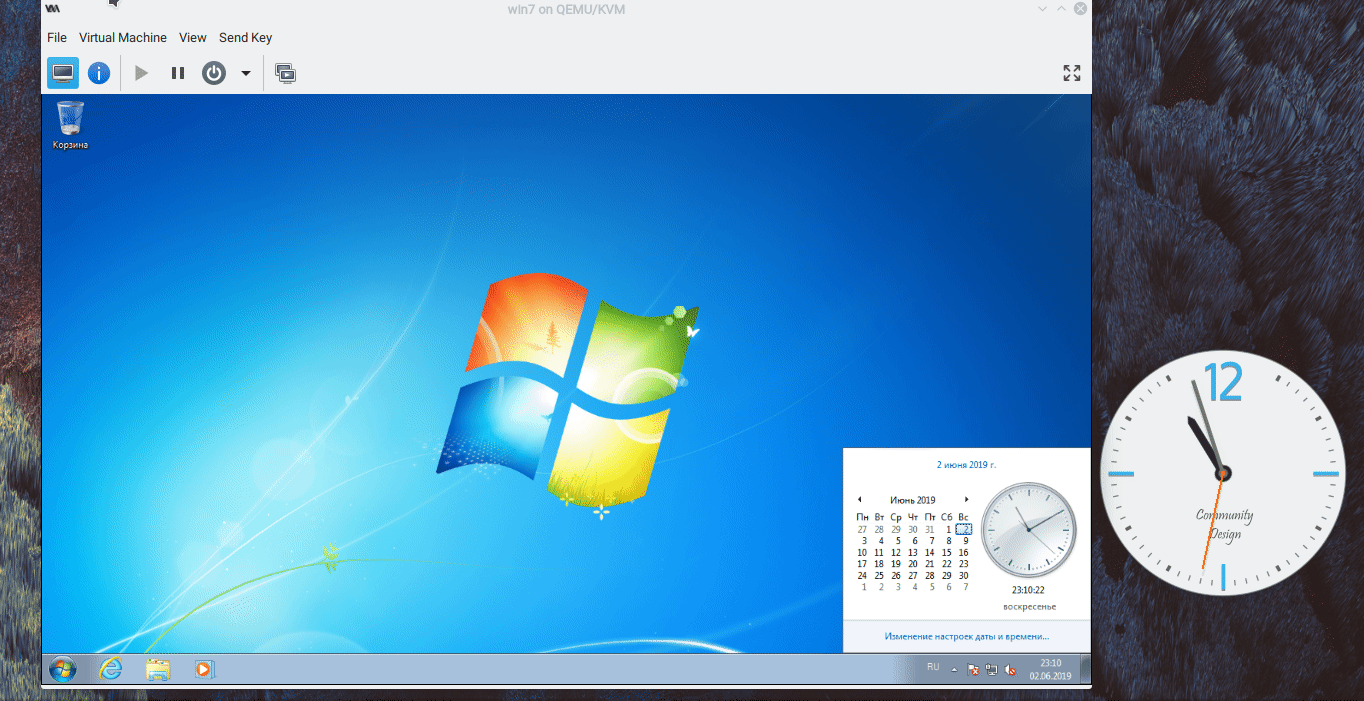This screenshot has width=1364, height=701.
Task: Select June 15 in the calendar
Action: point(946,552)
